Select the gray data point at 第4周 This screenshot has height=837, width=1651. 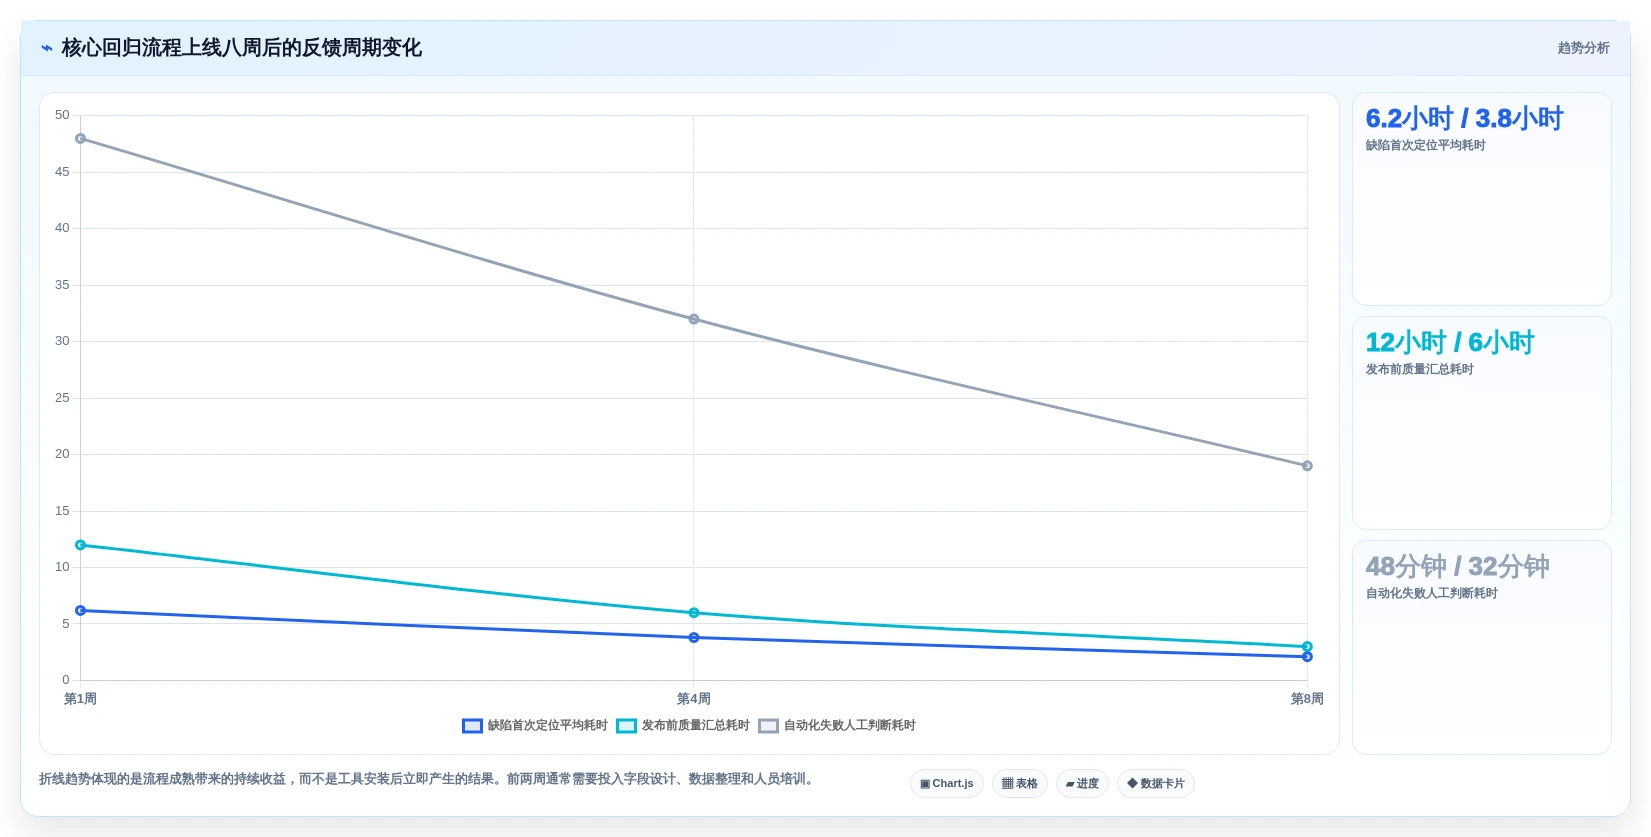[694, 320]
